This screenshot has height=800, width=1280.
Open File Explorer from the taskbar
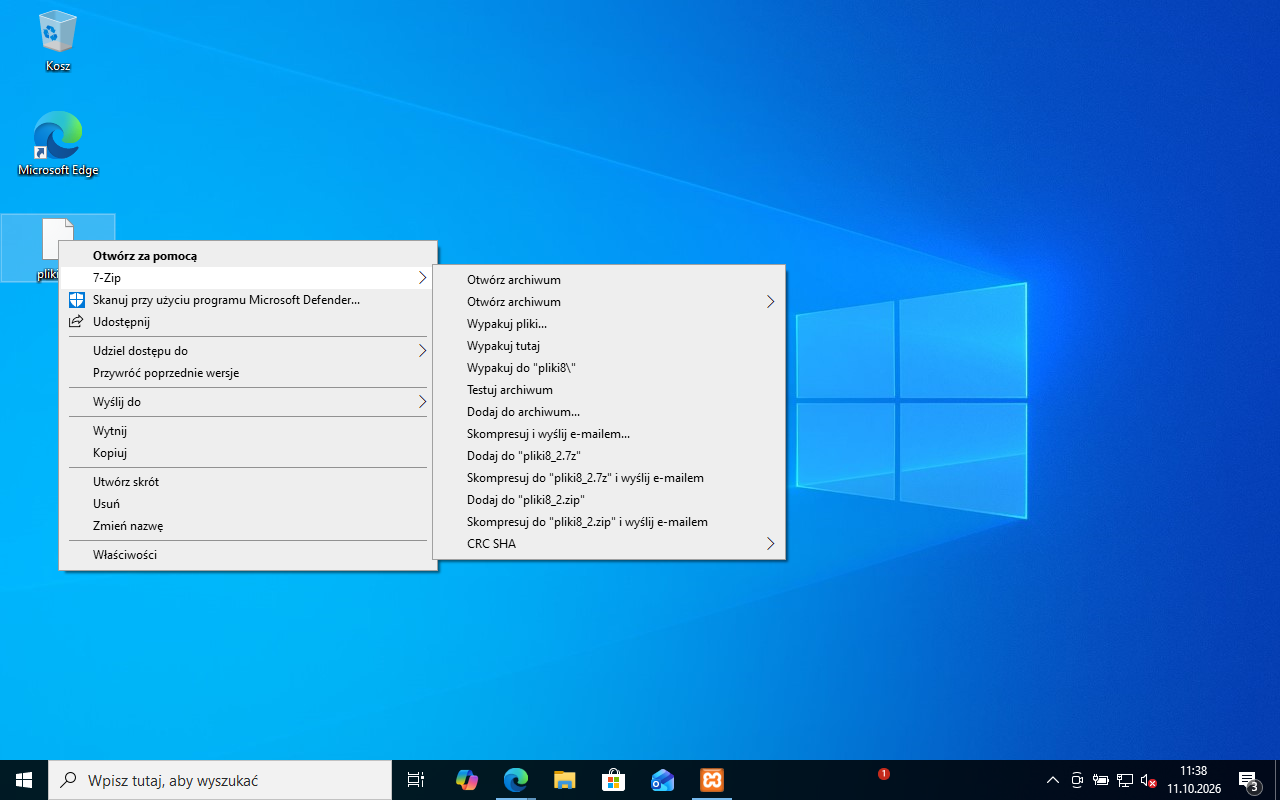[564, 780]
